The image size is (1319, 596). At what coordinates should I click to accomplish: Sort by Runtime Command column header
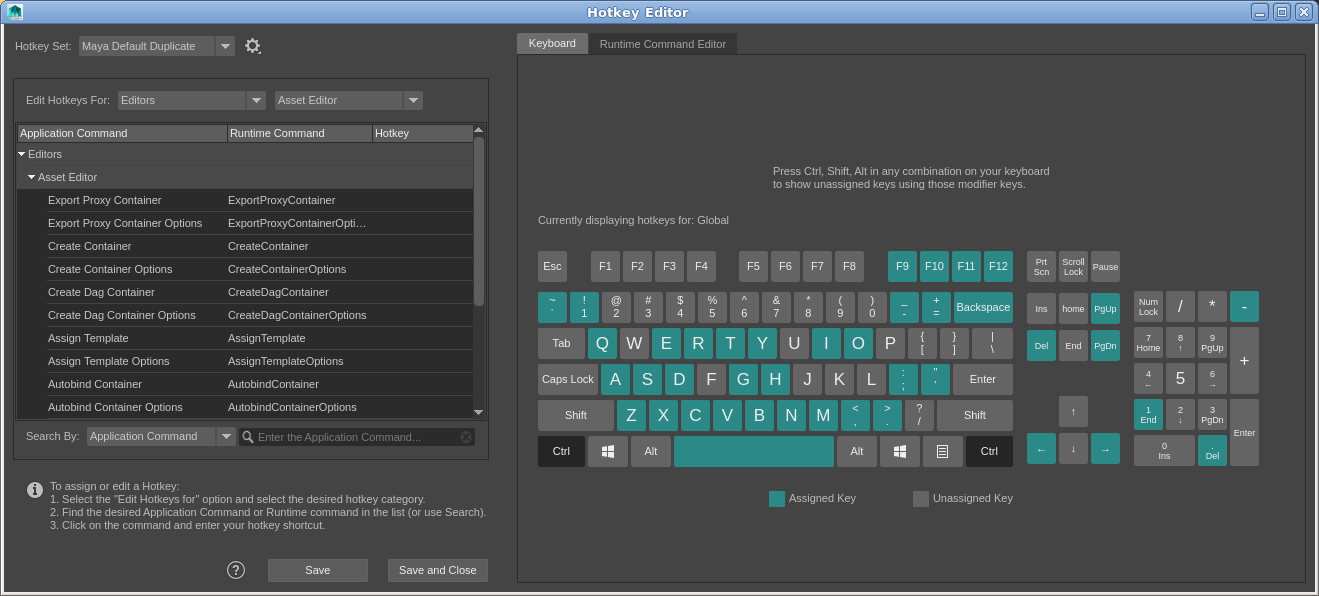point(300,133)
